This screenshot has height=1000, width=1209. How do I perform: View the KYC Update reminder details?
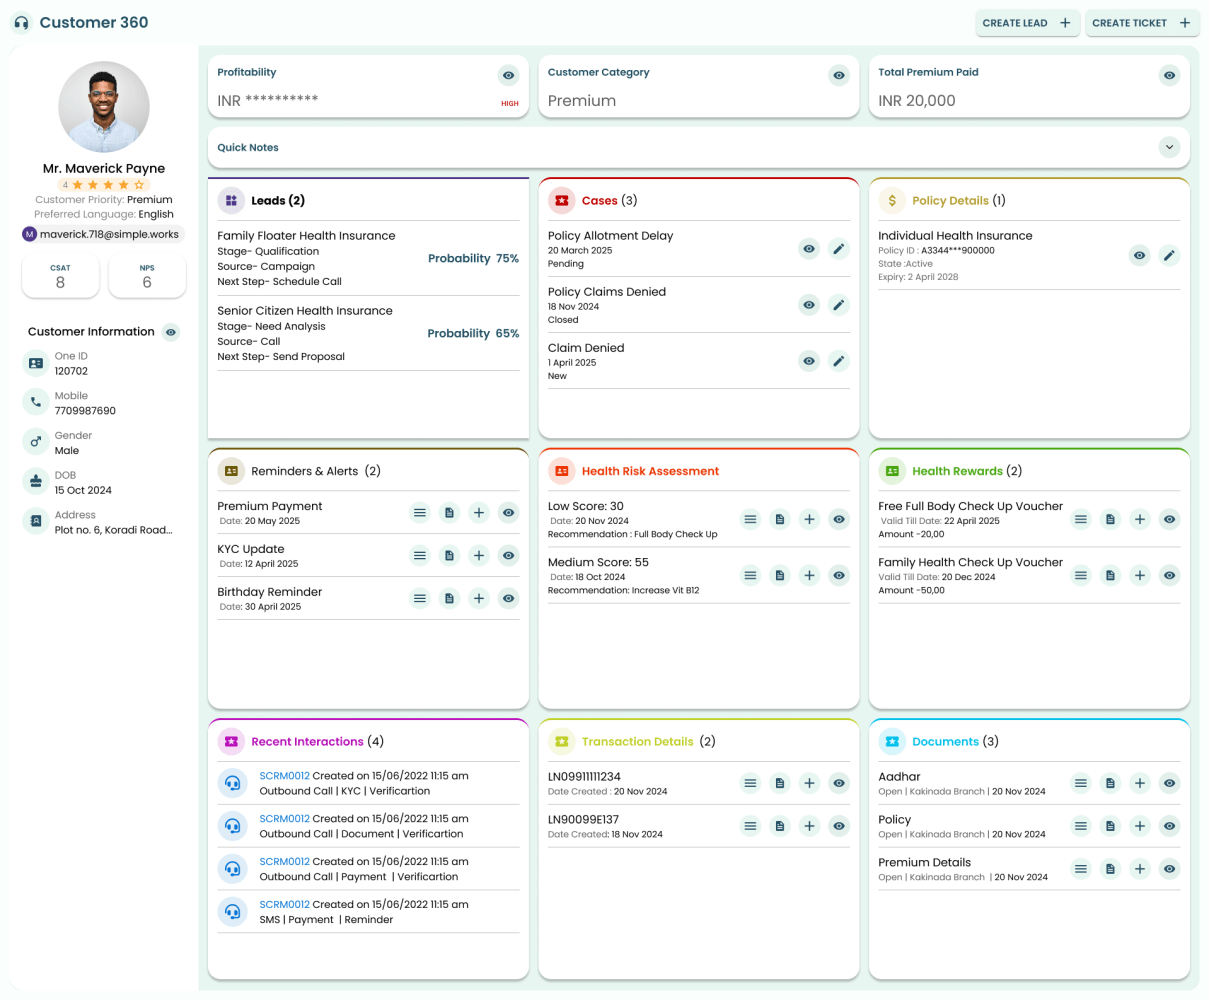(508, 555)
